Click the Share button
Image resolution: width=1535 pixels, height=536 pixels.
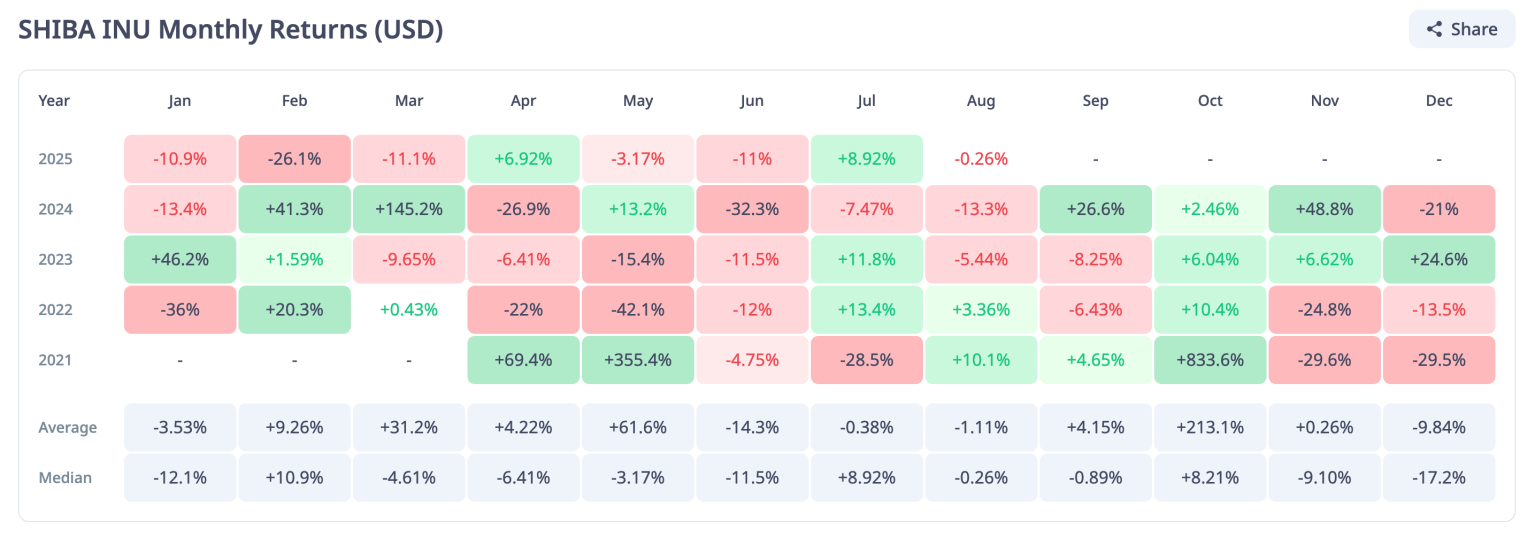pyautogui.click(x=1462, y=29)
